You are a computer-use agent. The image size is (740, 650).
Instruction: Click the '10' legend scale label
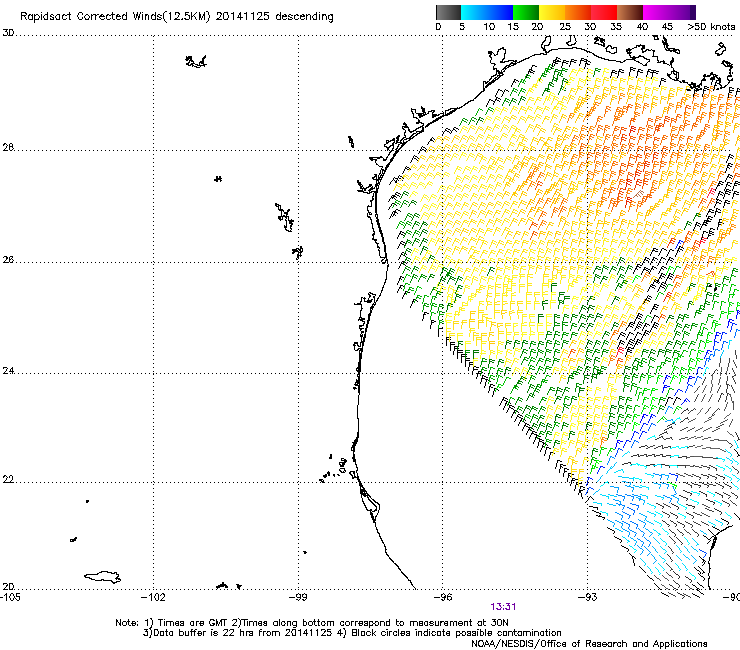click(x=489, y=27)
